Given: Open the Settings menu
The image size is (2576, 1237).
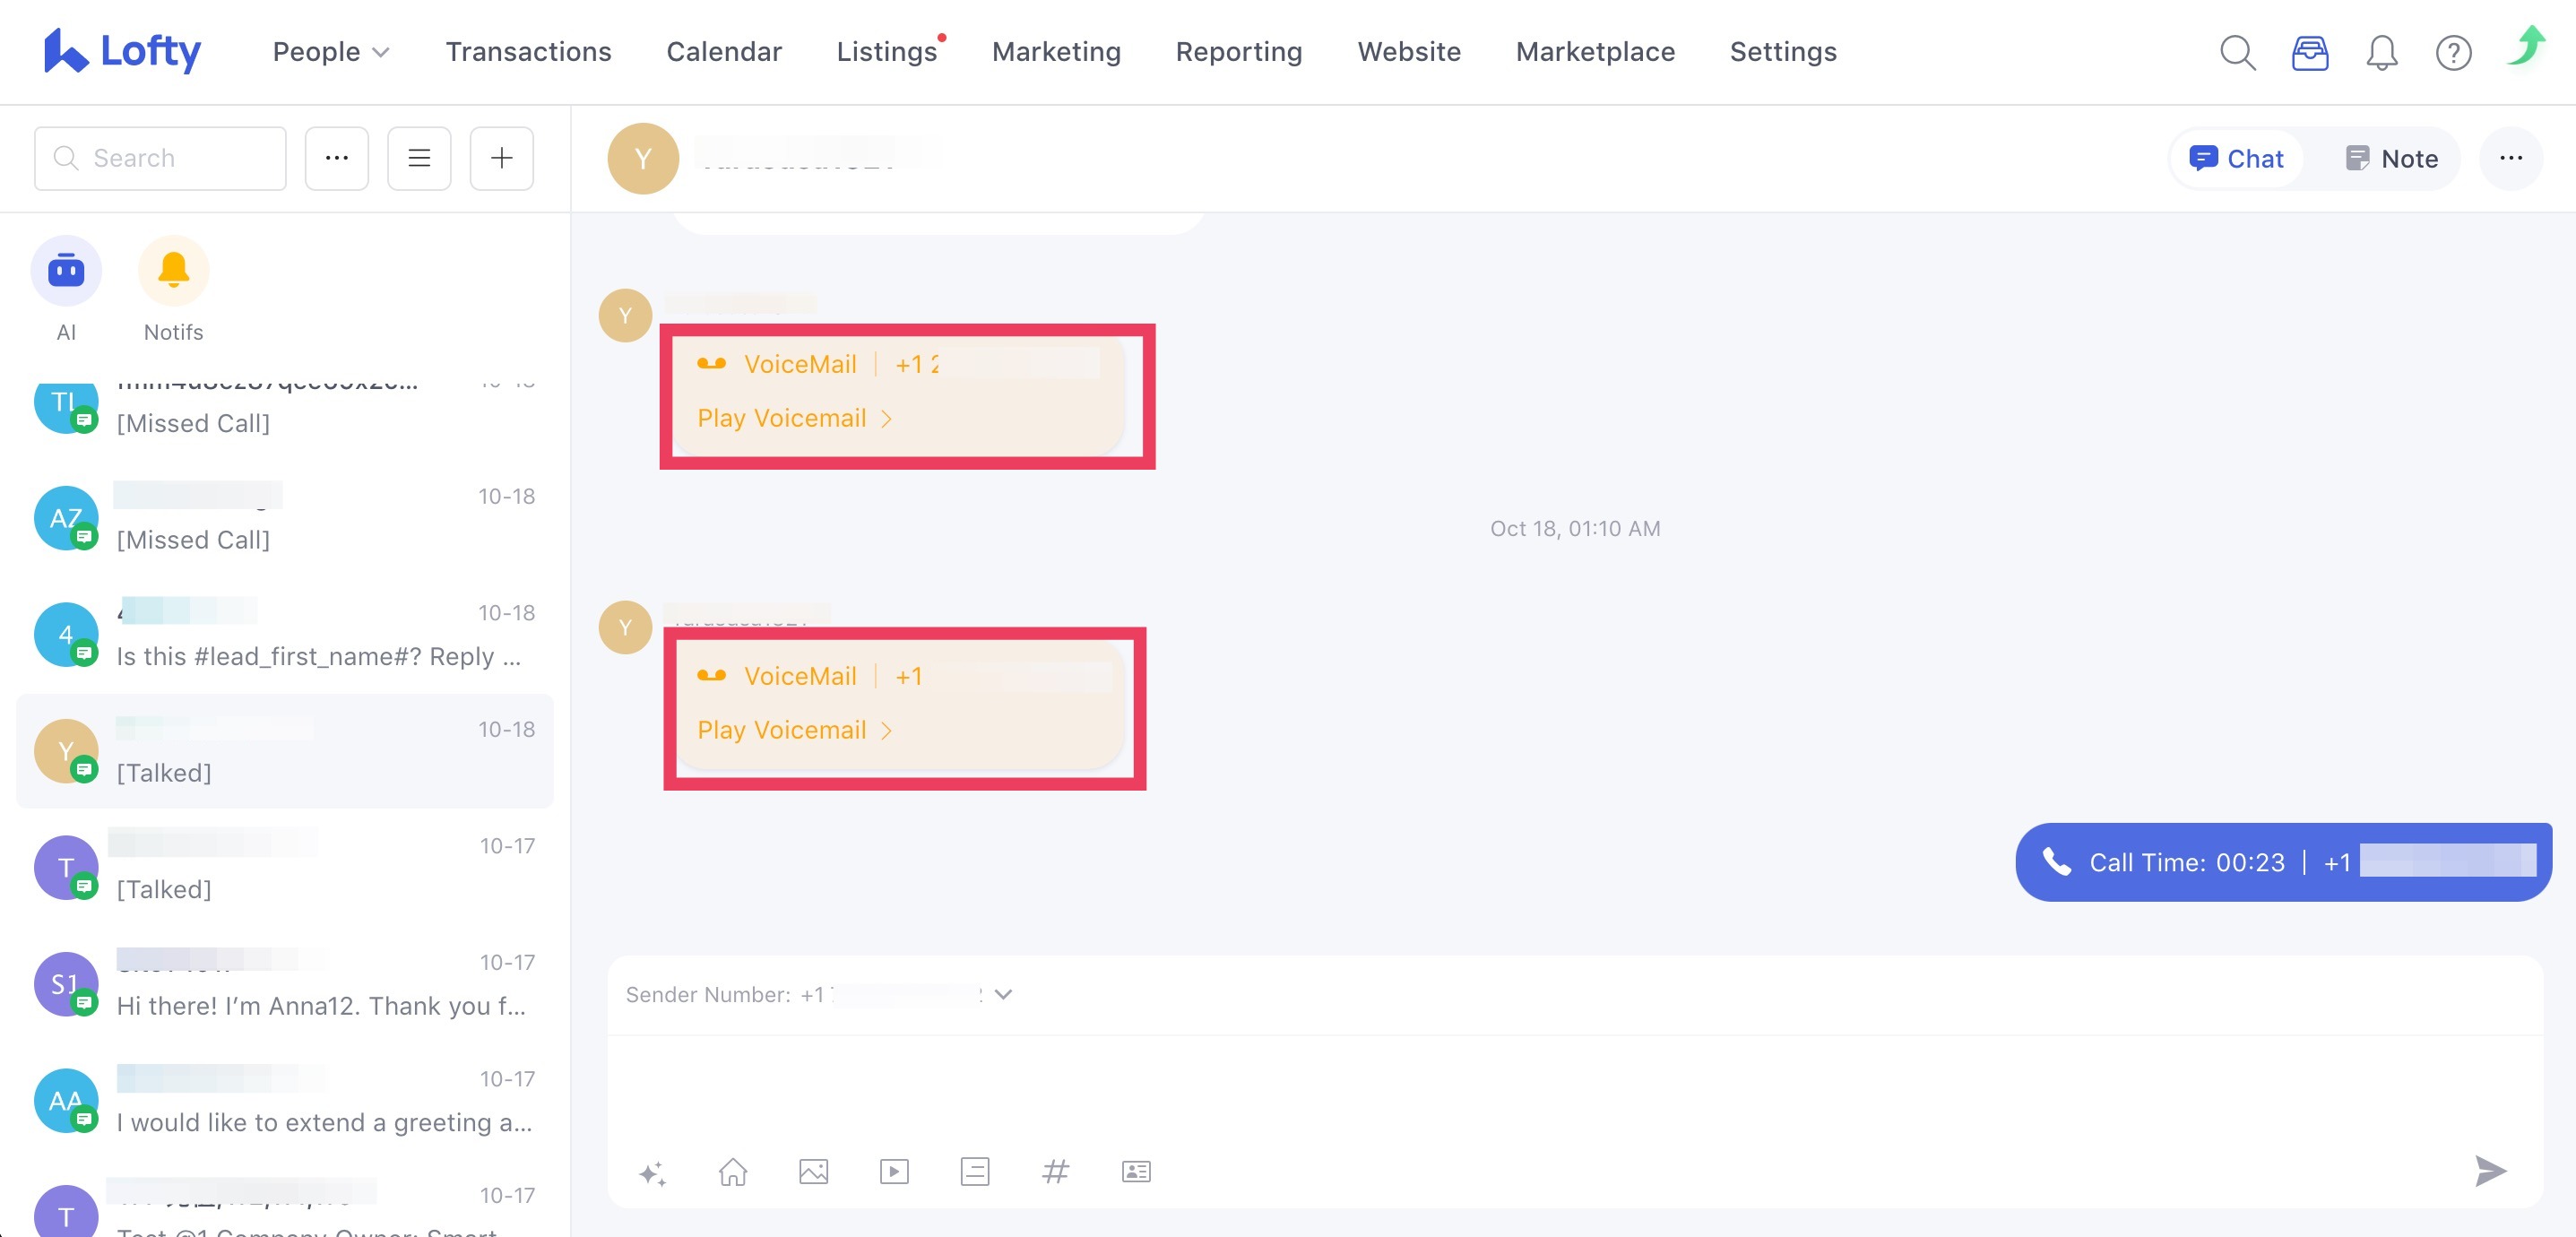Looking at the screenshot, I should 1783,51.
